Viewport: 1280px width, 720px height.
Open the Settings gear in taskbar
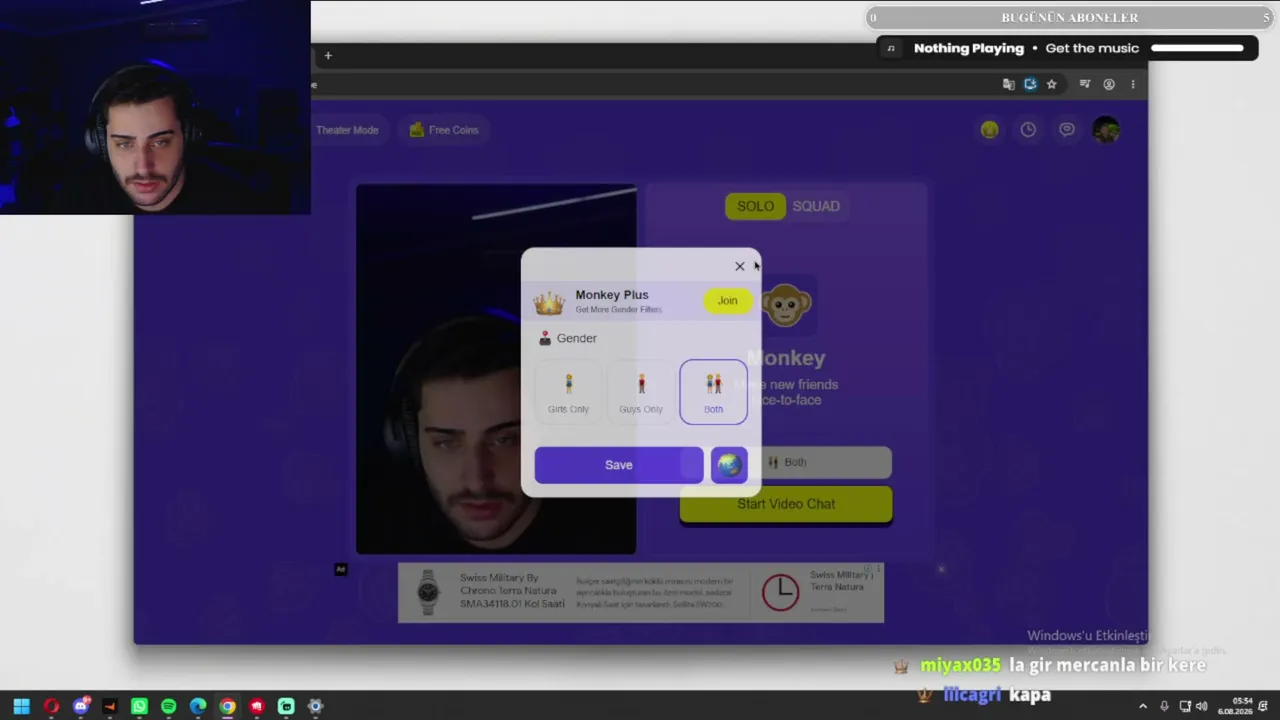[x=315, y=706]
